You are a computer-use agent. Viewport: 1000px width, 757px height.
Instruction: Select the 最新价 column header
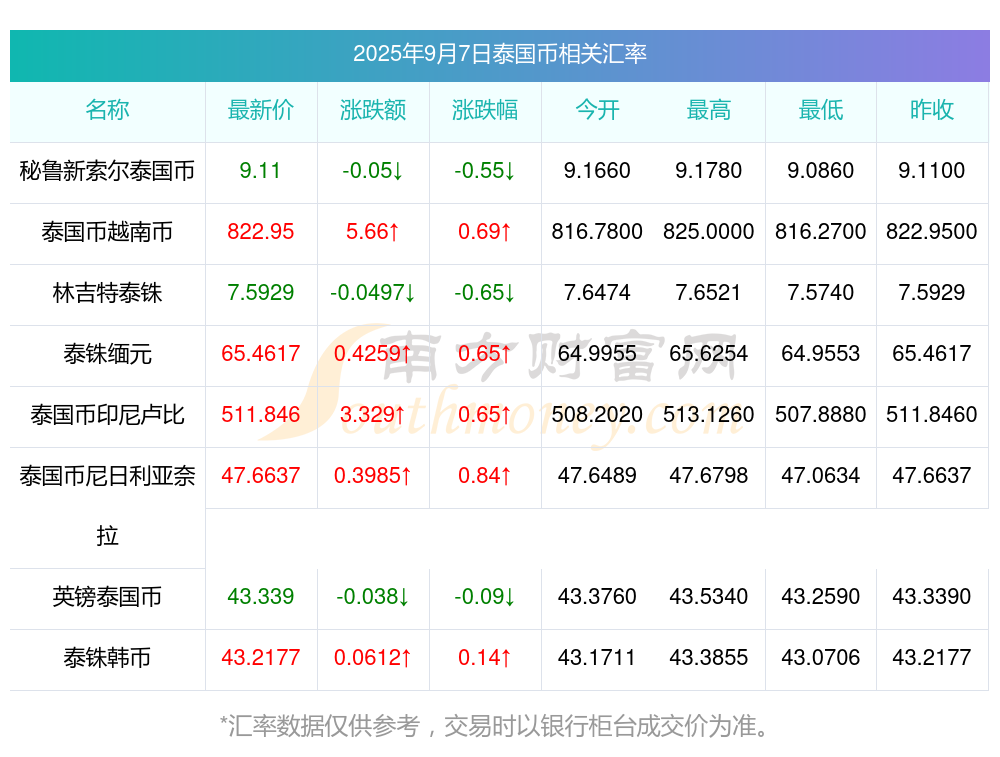tap(260, 110)
